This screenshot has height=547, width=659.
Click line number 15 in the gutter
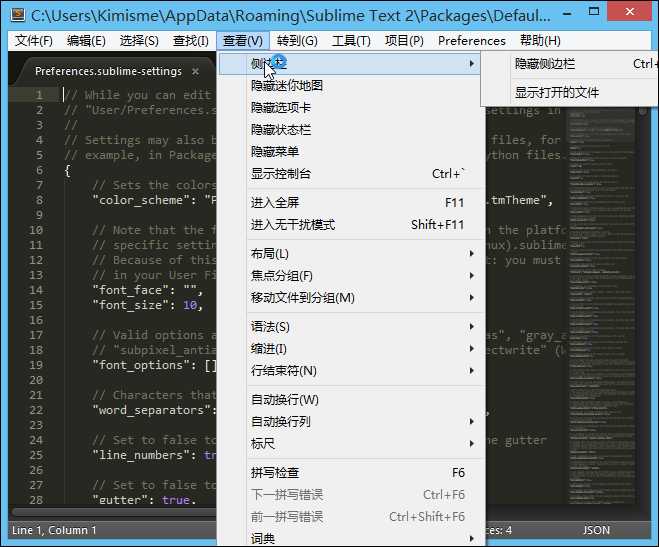coord(36,305)
